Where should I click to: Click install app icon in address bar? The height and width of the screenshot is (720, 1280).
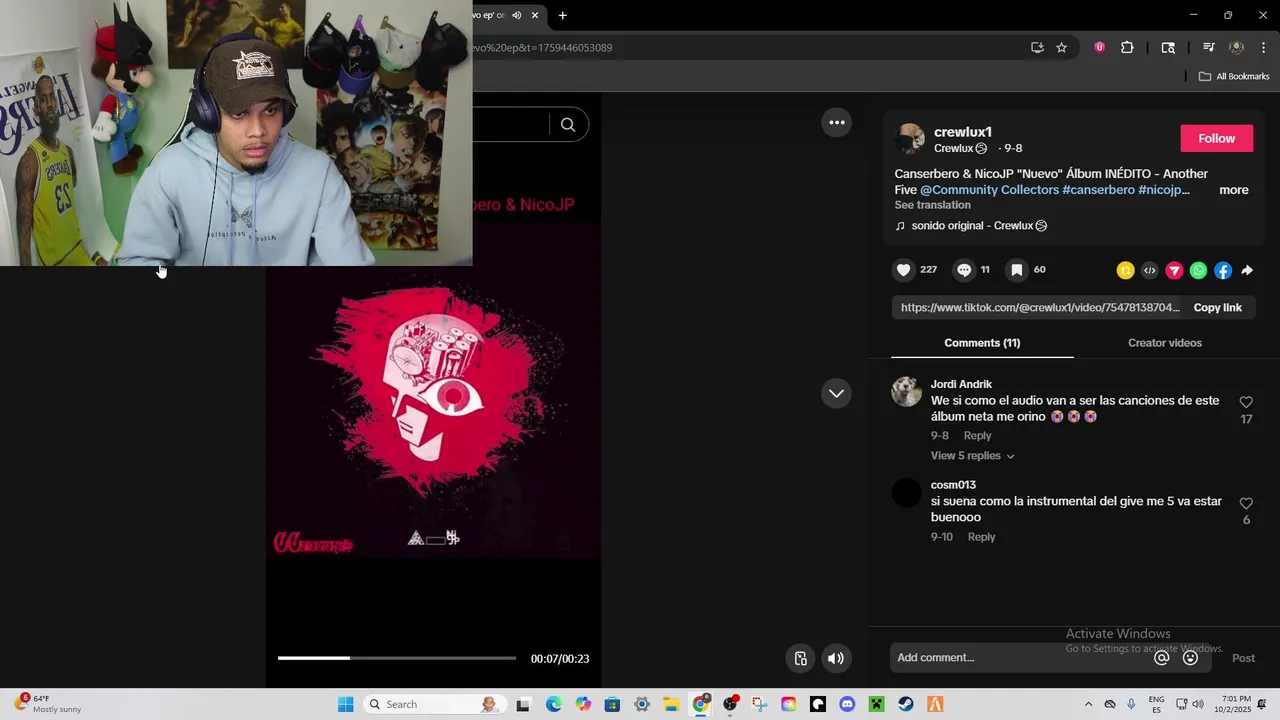coord(1037,47)
